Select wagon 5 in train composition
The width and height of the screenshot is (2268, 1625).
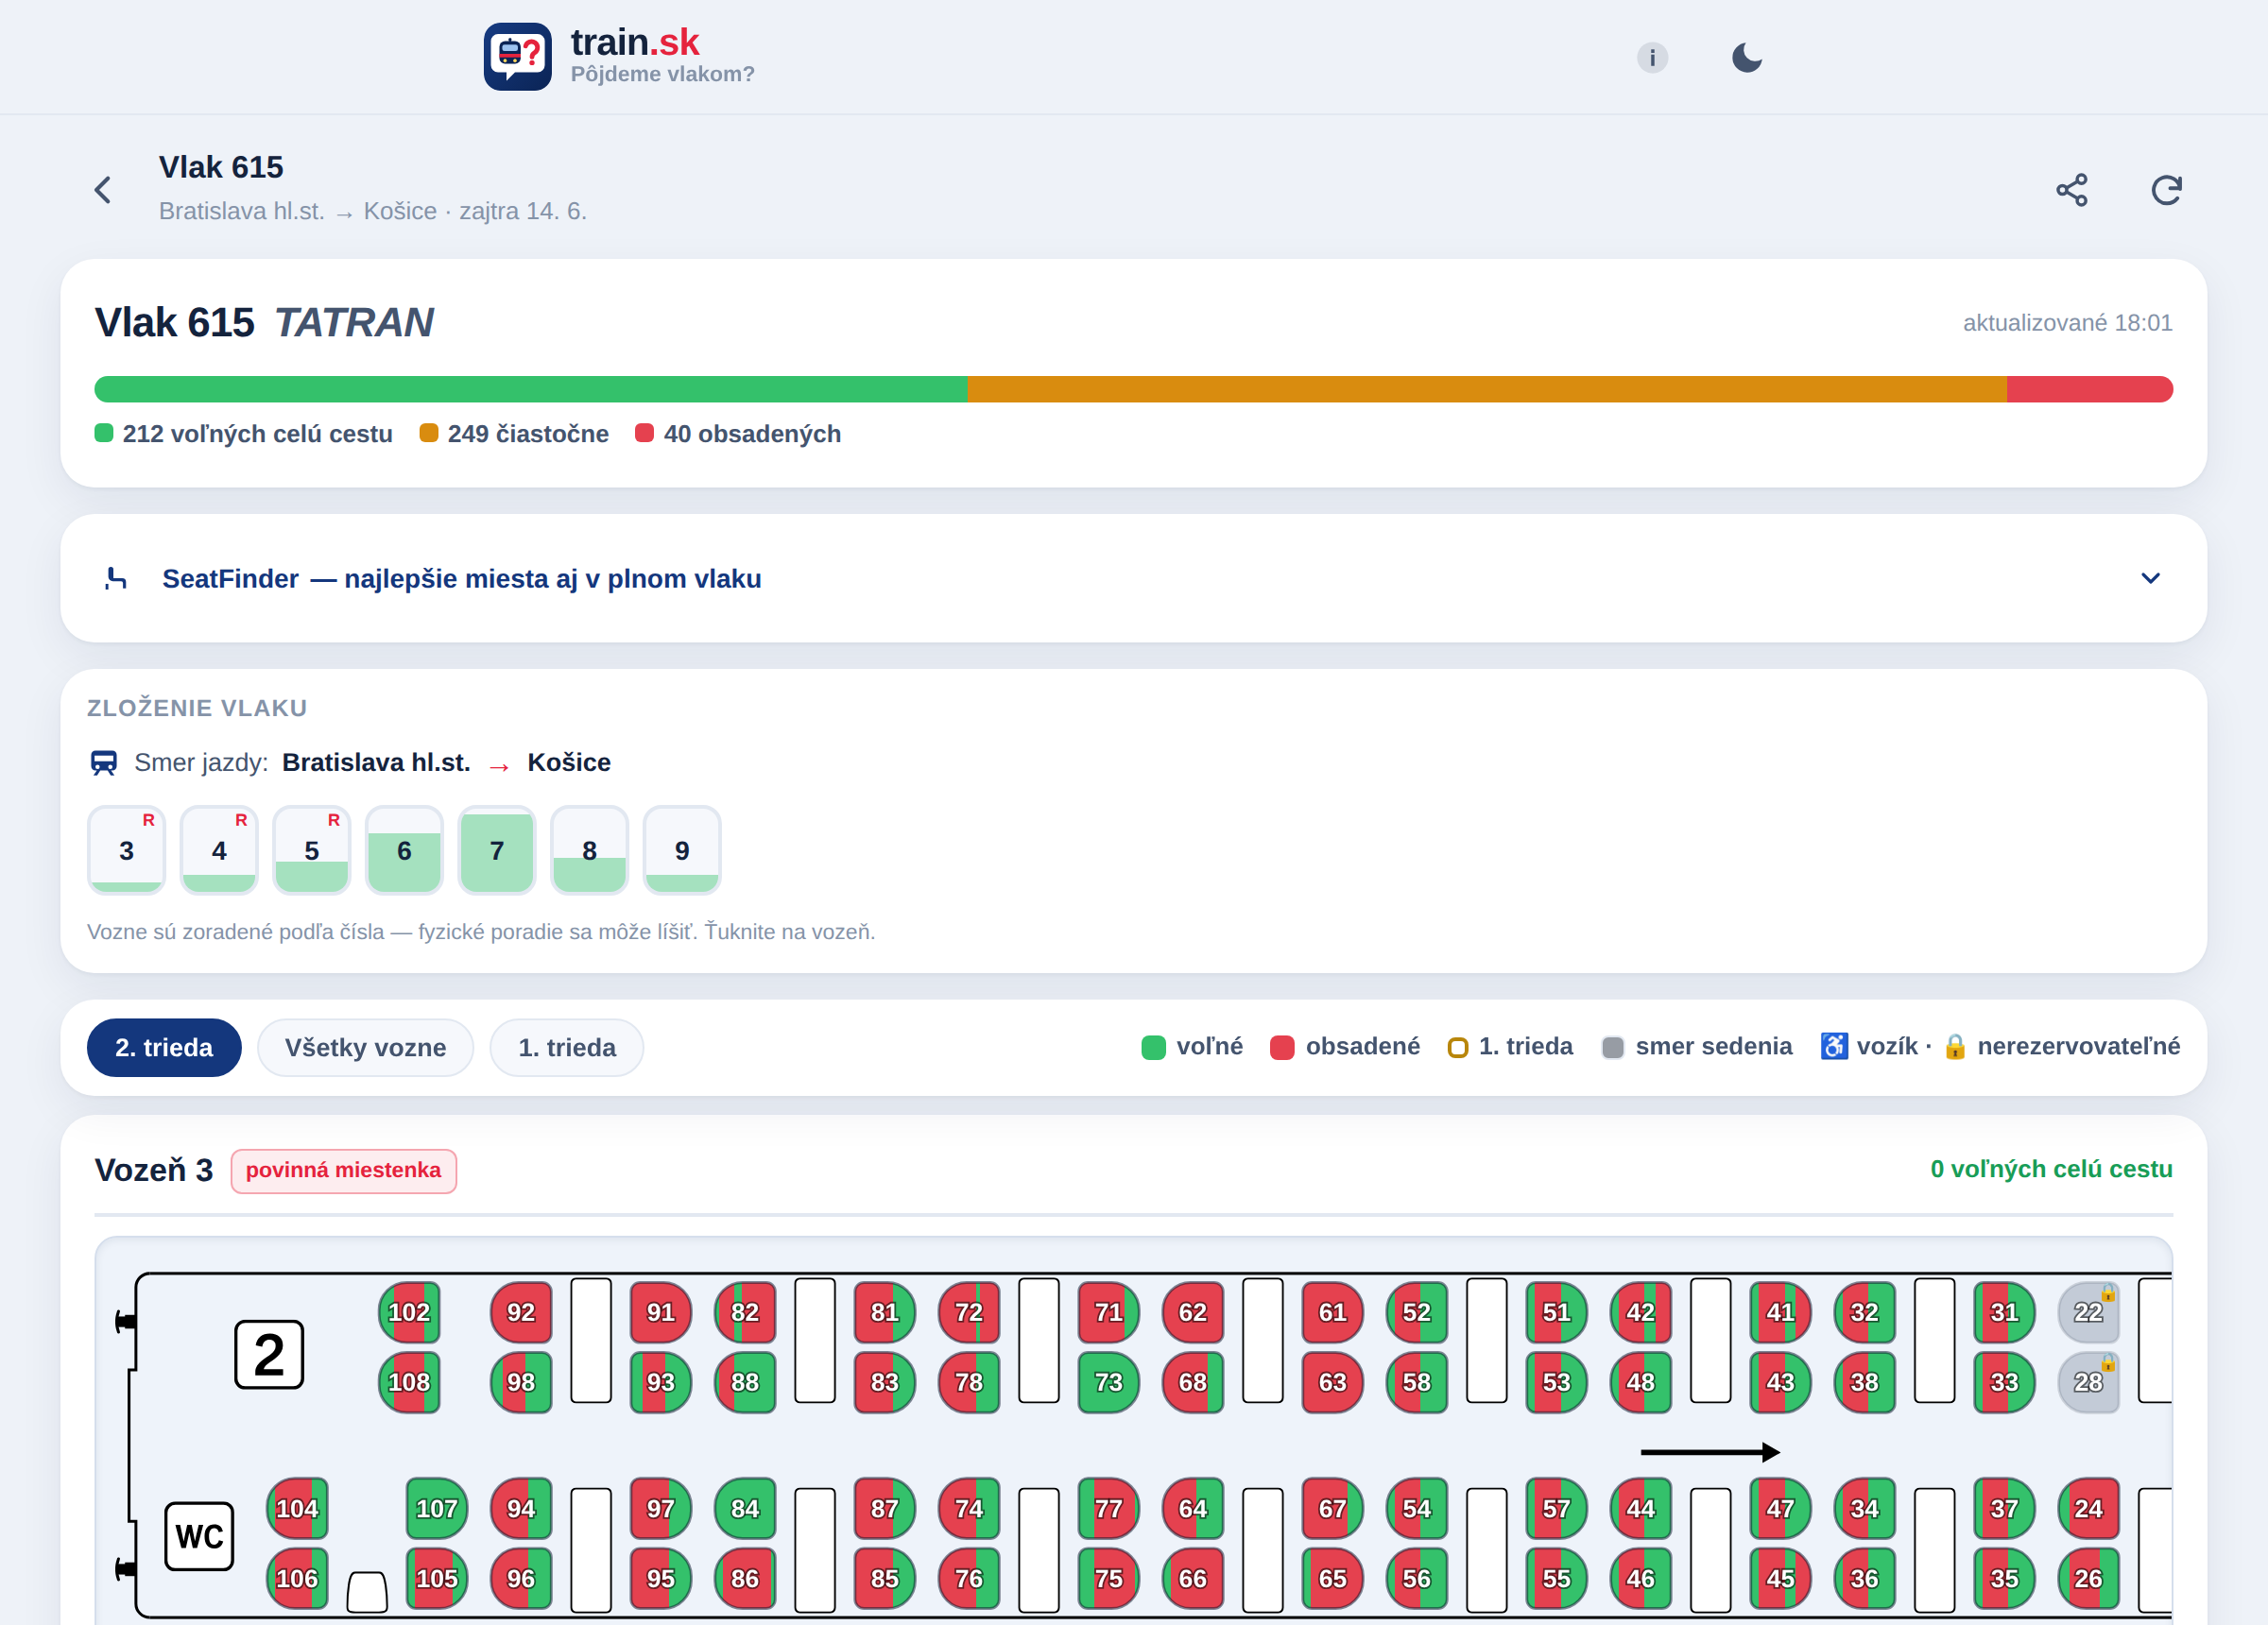pyautogui.click(x=311, y=850)
